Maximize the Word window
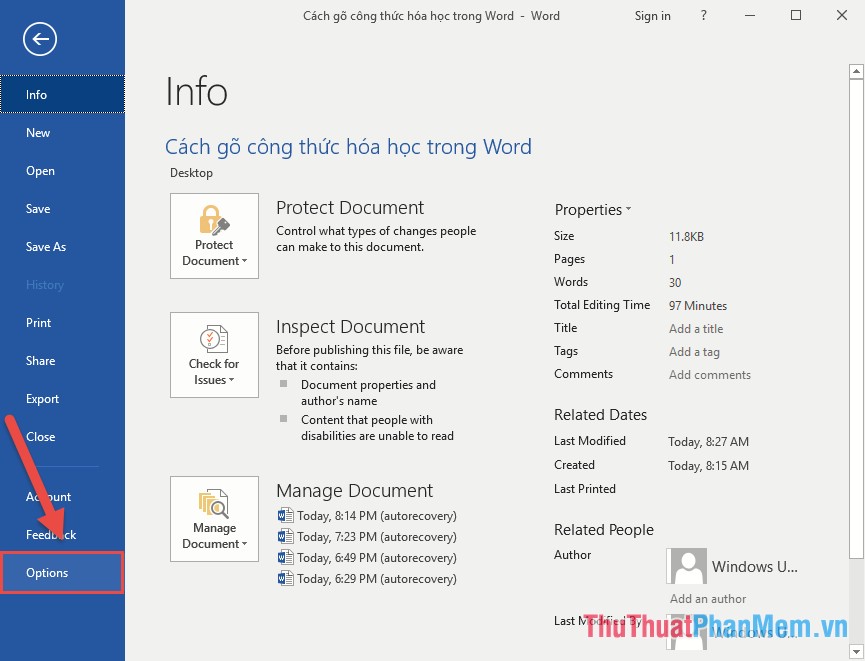 pos(795,15)
